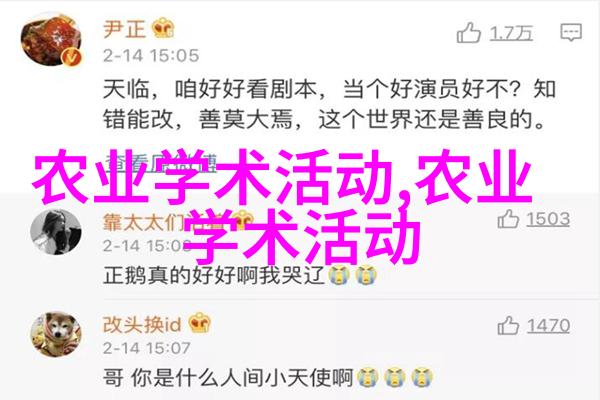The width and height of the screenshot is (600, 400).
Task: Open the 靠太太们 username link
Action: (143, 222)
